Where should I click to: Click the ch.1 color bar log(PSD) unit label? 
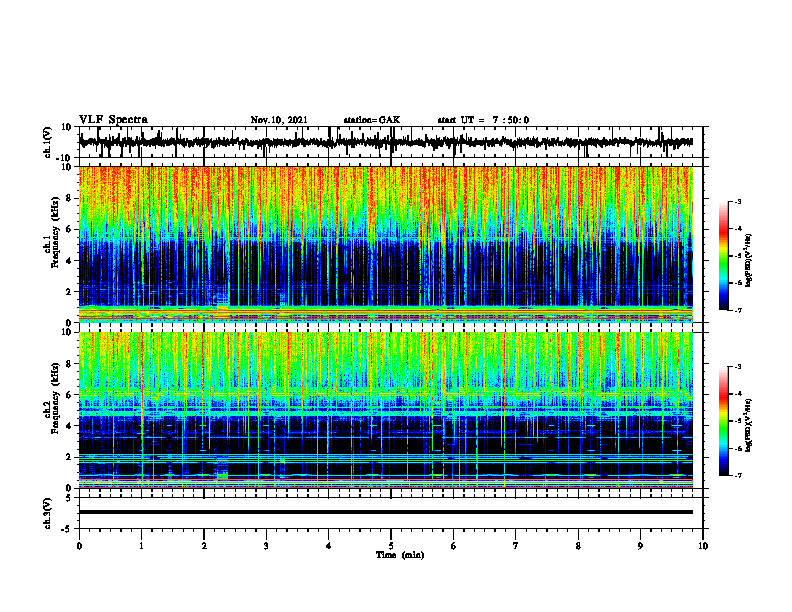[x=749, y=261]
